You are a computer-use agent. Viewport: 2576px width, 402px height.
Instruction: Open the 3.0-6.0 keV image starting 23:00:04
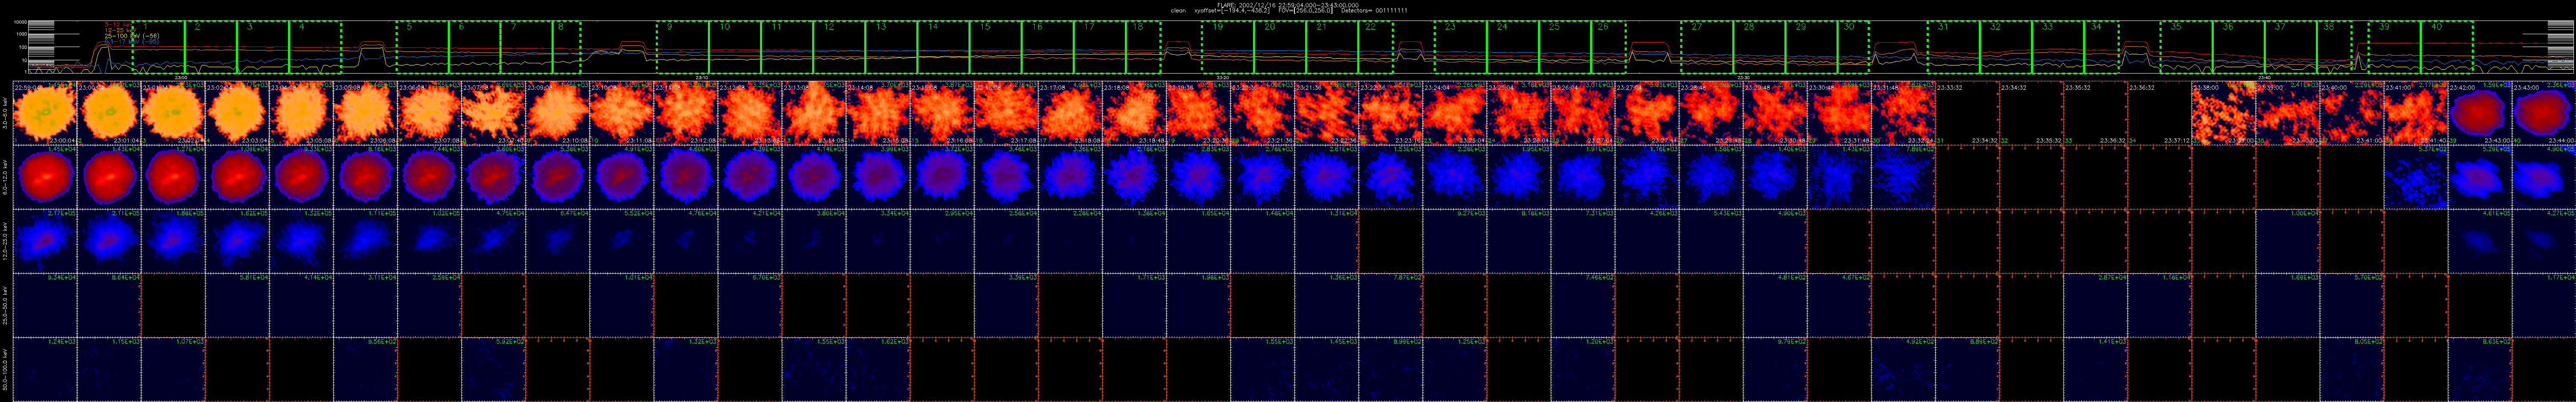108,113
